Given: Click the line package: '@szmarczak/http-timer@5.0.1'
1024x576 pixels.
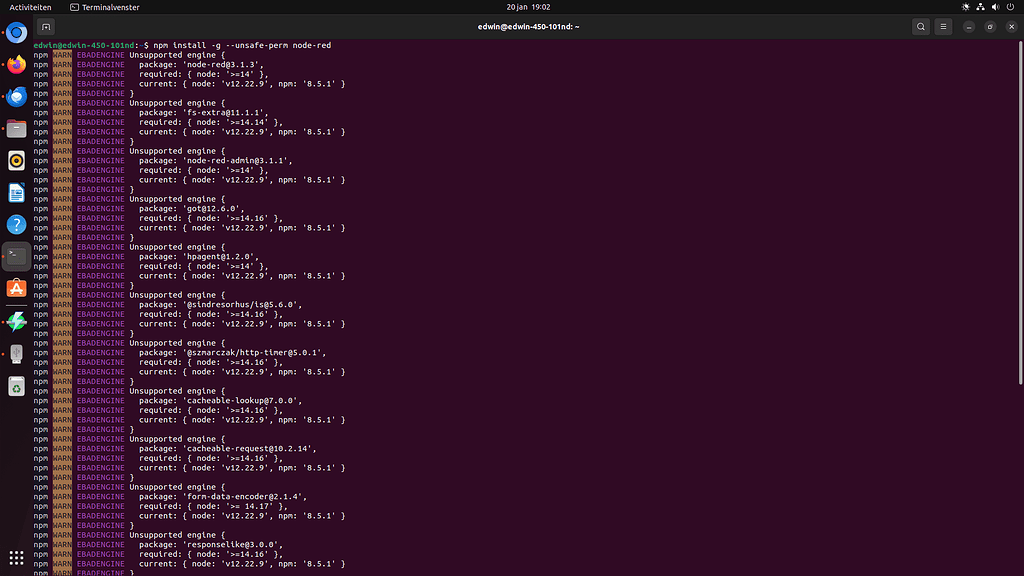Looking at the screenshot, I should [232, 353].
